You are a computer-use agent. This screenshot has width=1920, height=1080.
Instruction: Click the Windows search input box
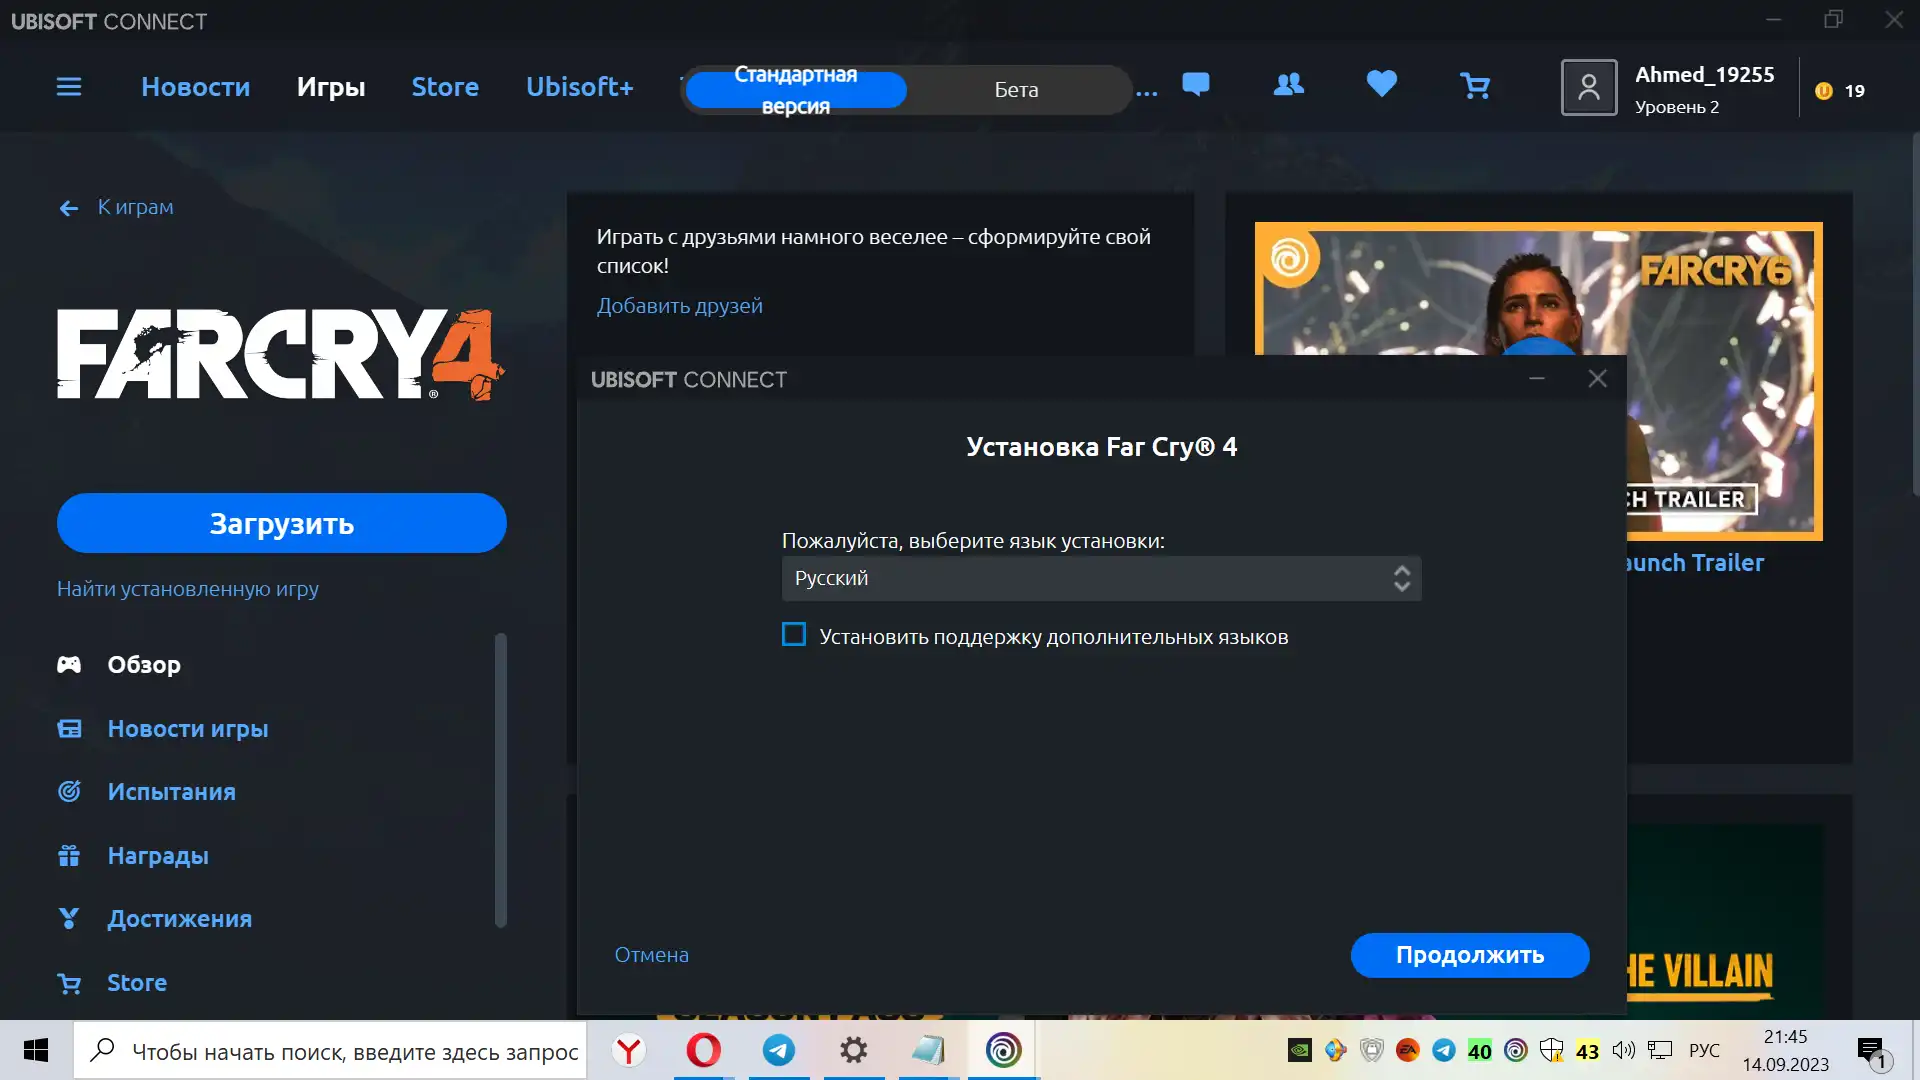330,1050
